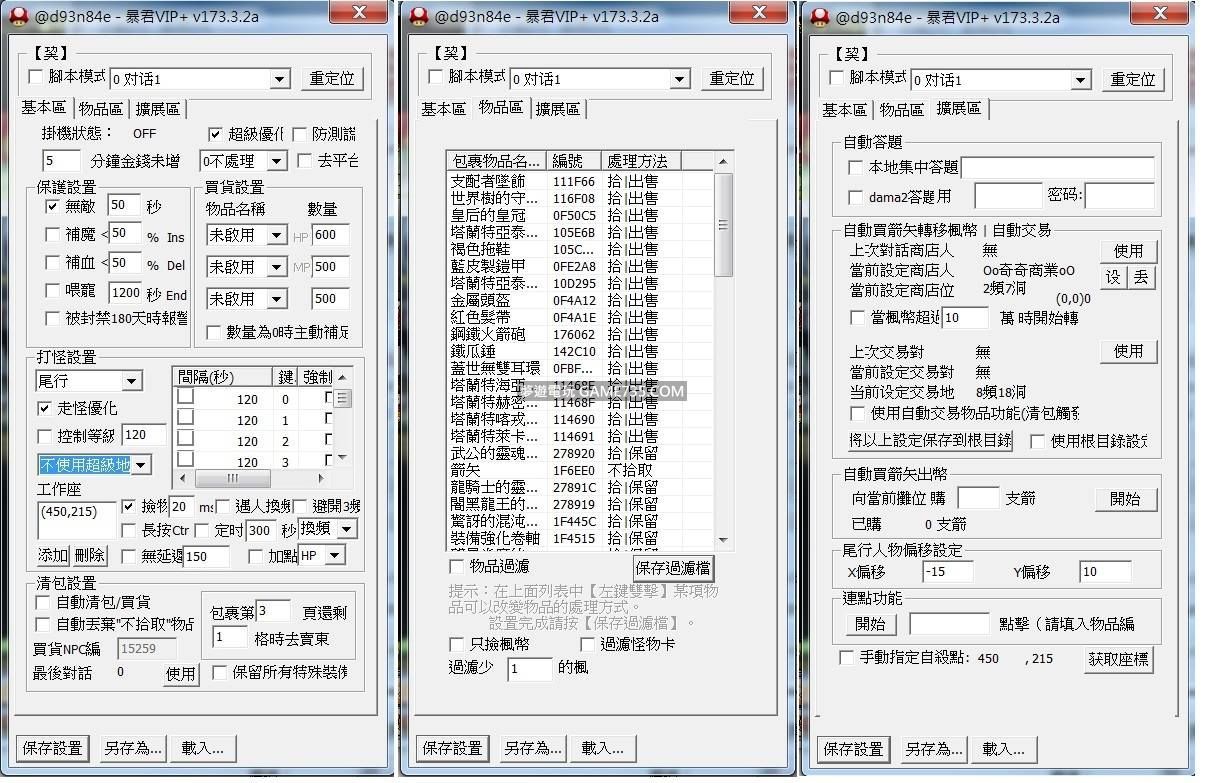Viewport: 1205px width, 783px height.
Task: Enable 只撿楓幣 checkbox
Action: click(x=456, y=644)
